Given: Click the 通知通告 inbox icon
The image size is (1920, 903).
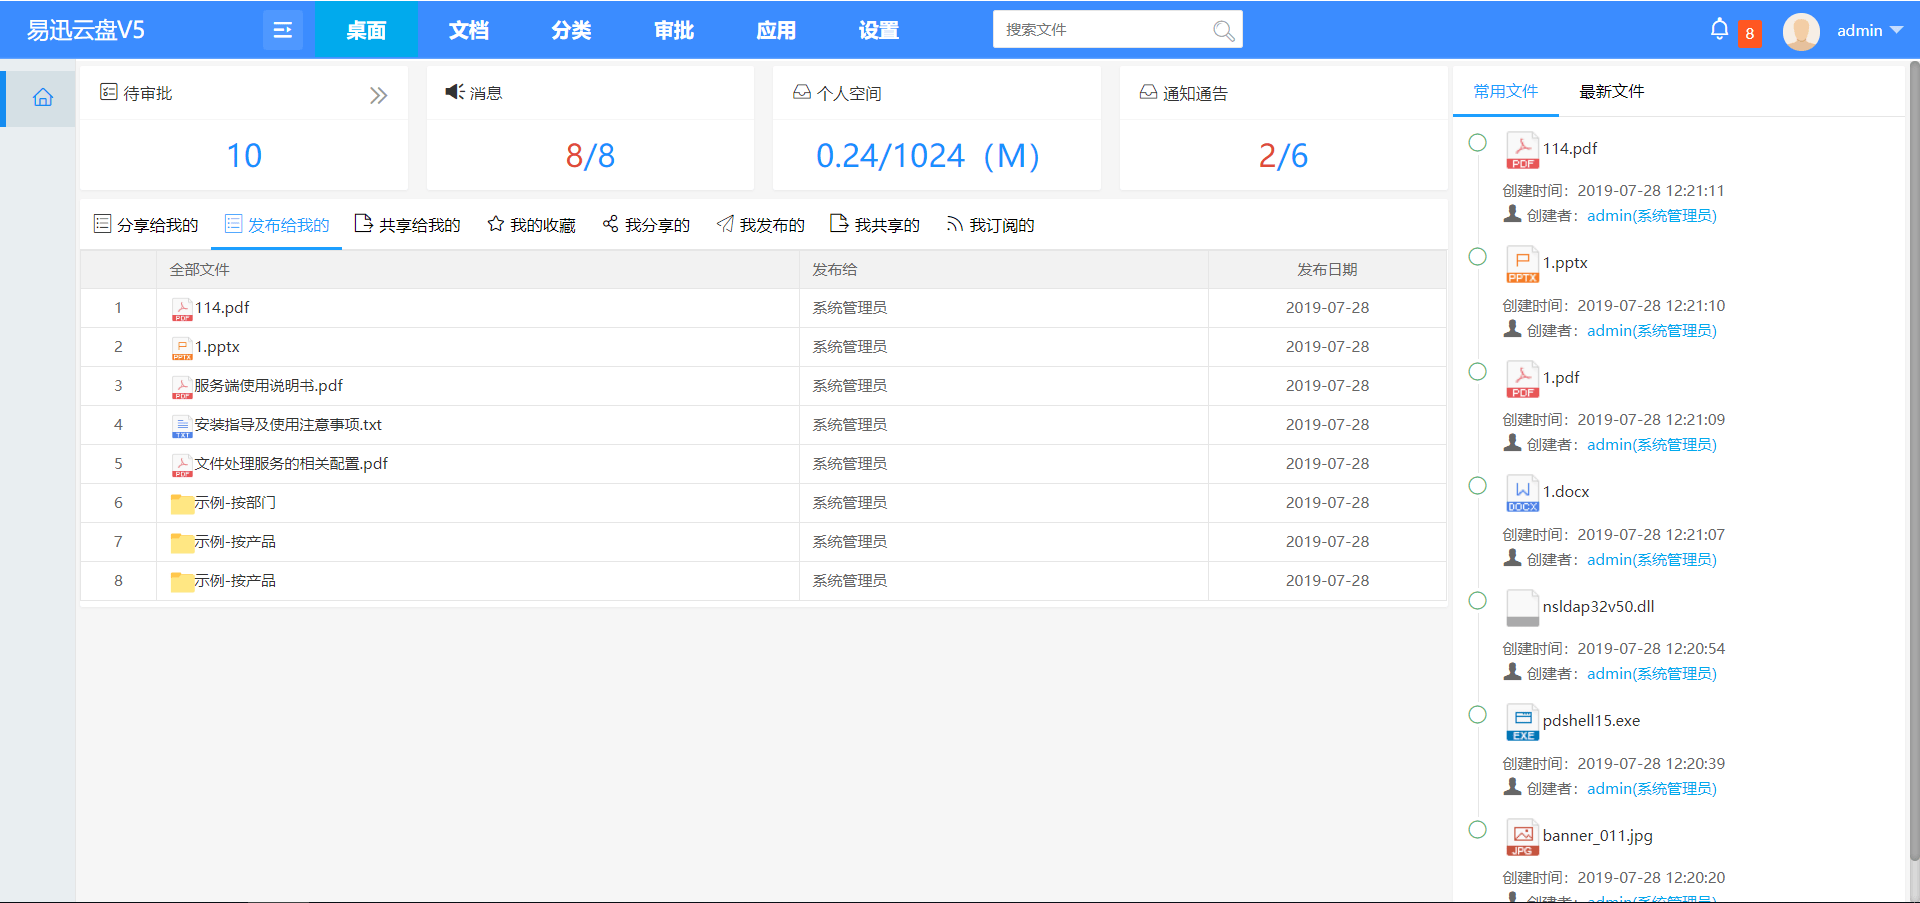Looking at the screenshot, I should pyautogui.click(x=1148, y=92).
